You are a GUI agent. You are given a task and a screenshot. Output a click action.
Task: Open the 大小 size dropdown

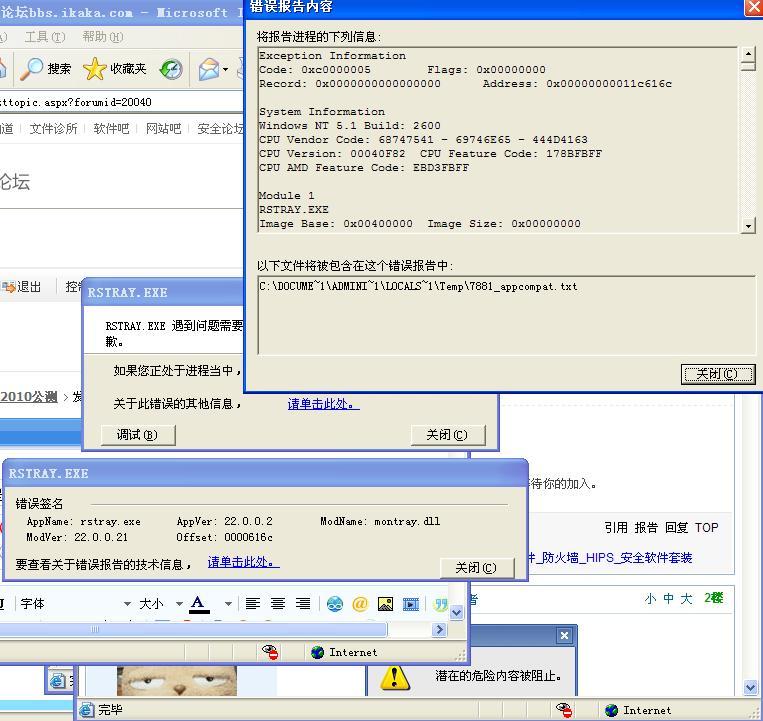(161, 604)
